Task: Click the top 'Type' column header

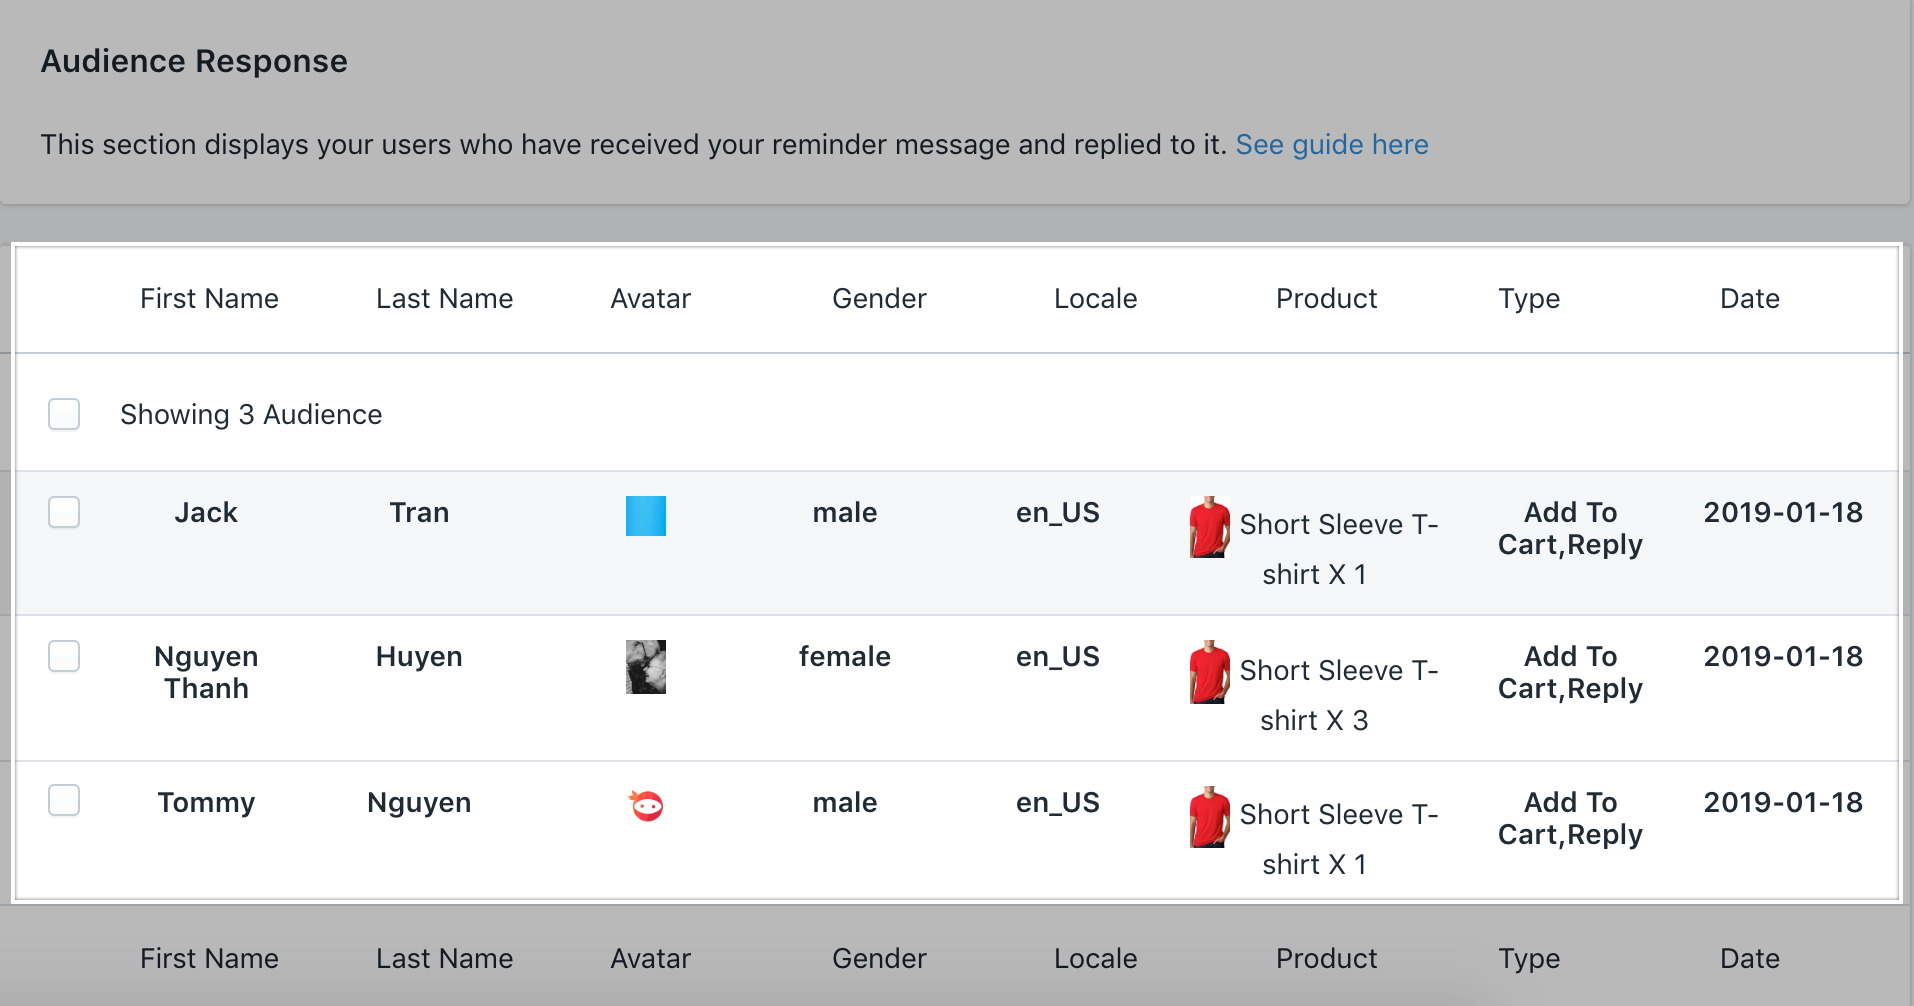Action: coord(1529,299)
